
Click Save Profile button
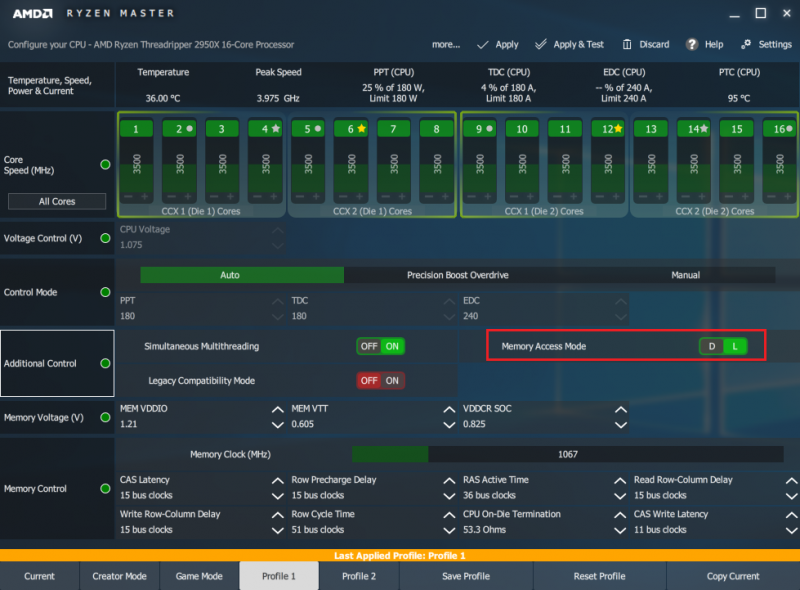click(x=466, y=576)
